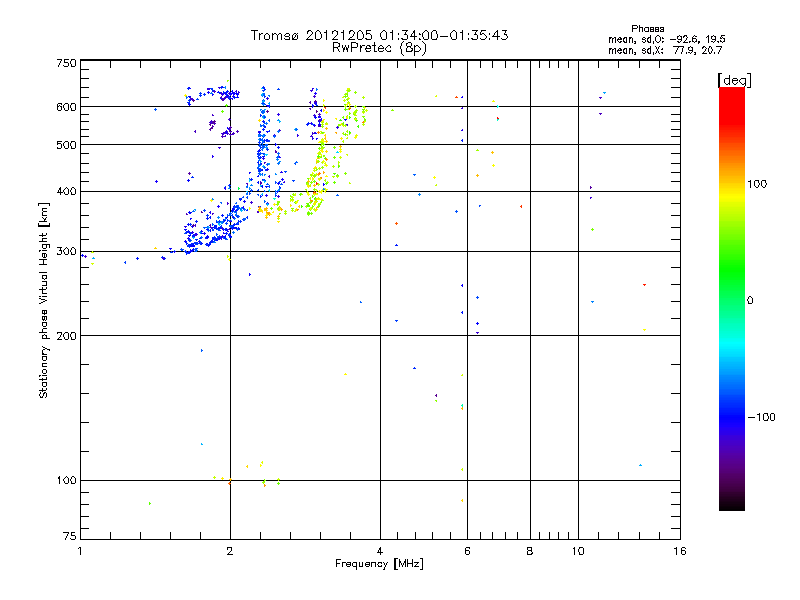Click the x-axis label '1'
The width and height of the screenshot is (800, 600).
(80, 551)
